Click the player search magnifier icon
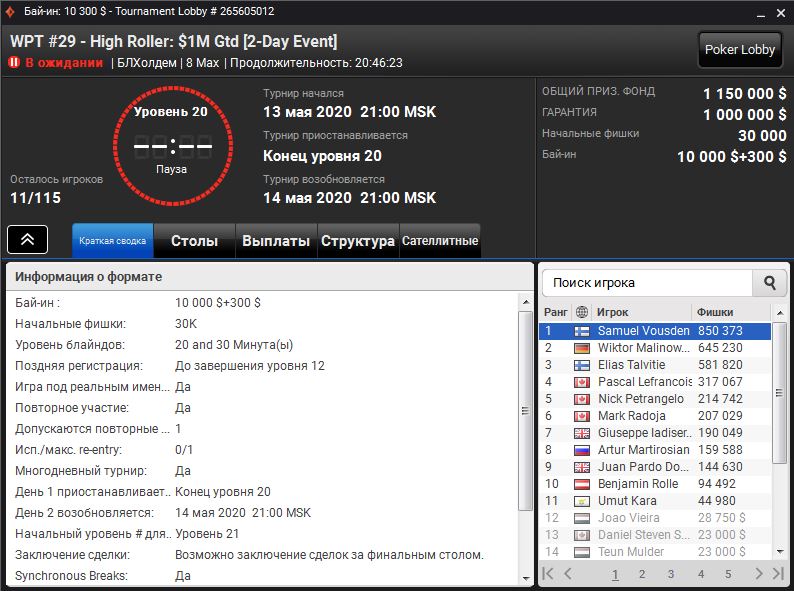The height and width of the screenshot is (591, 794). pos(769,283)
